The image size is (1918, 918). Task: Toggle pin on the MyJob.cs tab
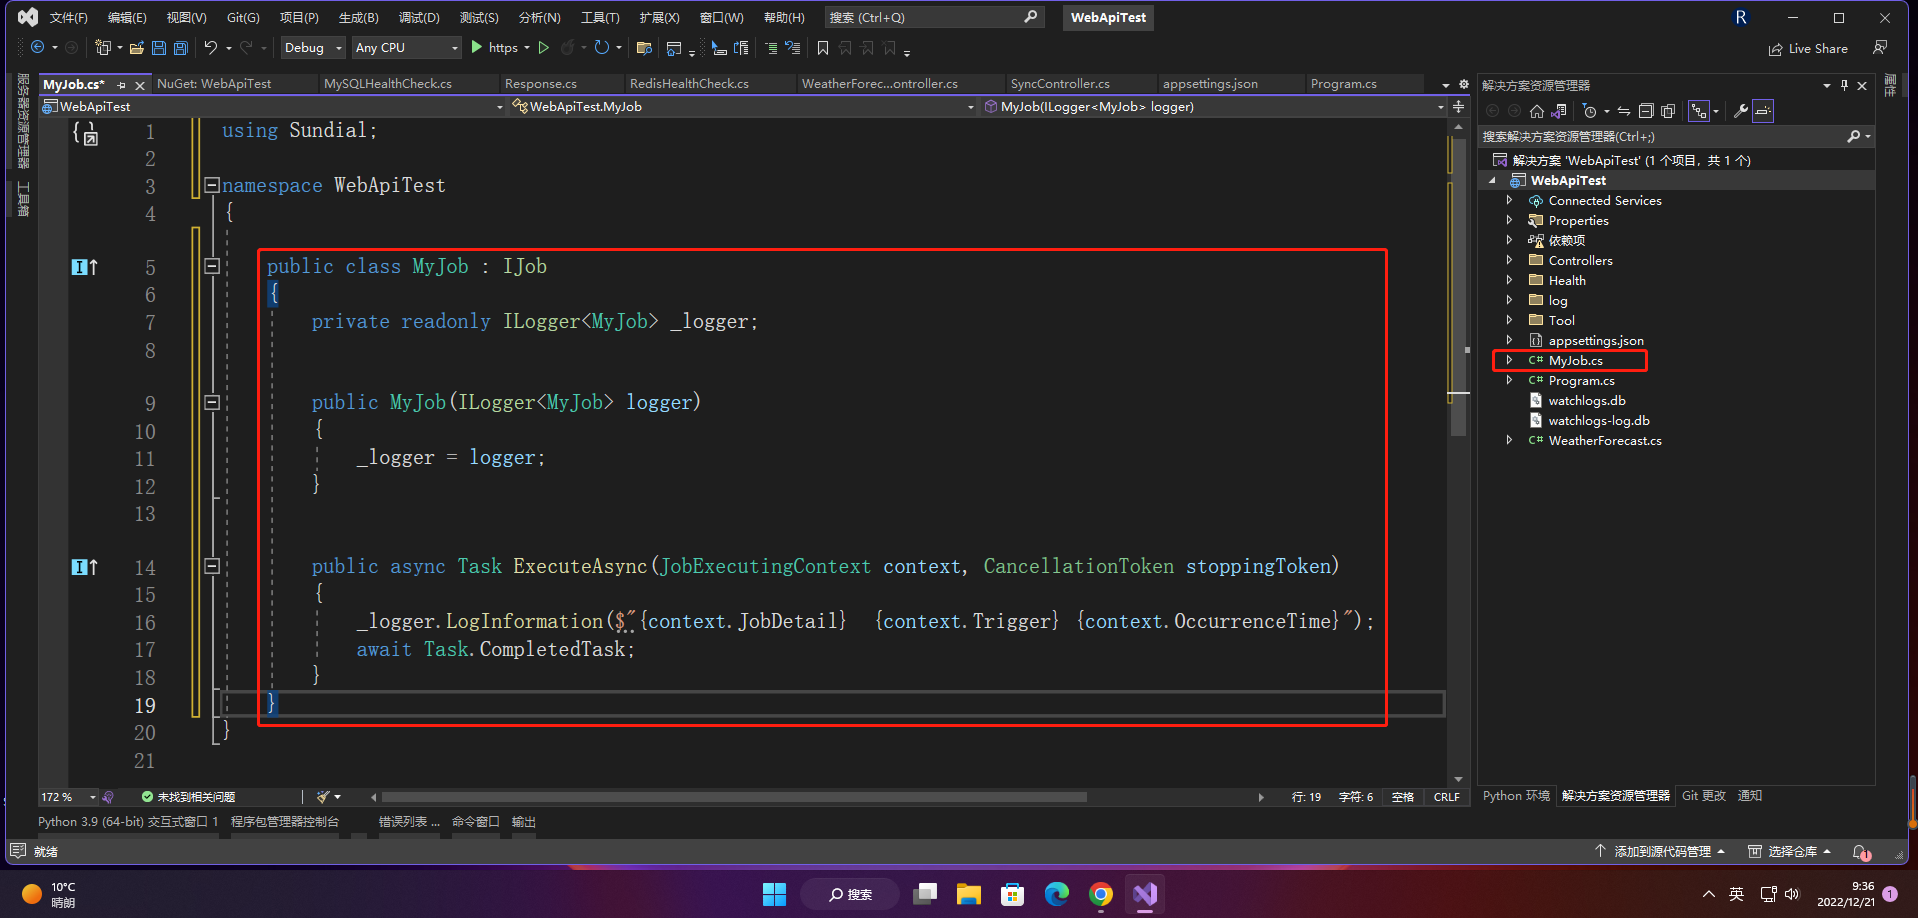(x=122, y=85)
